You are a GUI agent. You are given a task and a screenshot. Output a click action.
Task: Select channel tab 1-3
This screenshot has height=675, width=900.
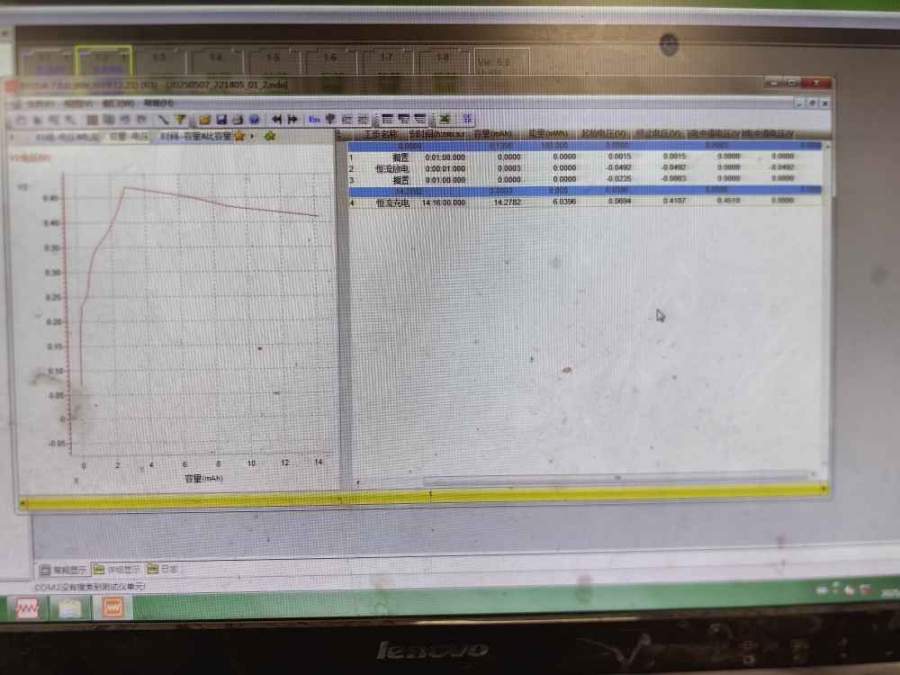160,63
